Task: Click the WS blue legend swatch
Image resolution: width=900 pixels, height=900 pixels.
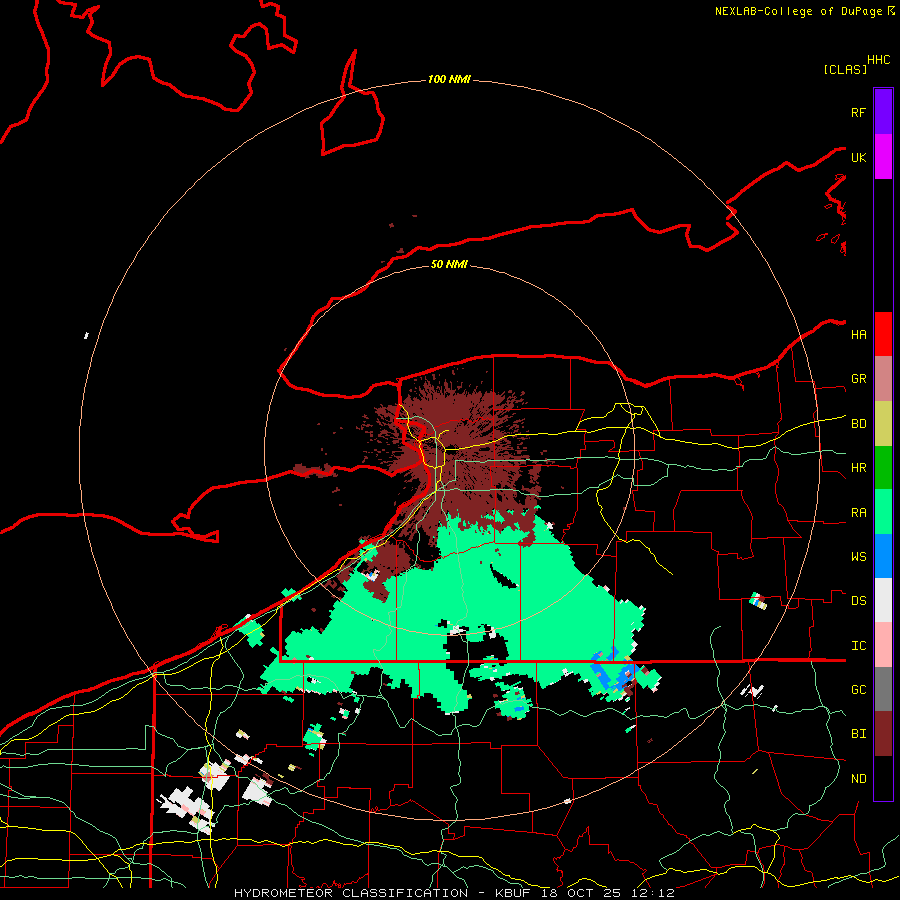Action: point(883,556)
